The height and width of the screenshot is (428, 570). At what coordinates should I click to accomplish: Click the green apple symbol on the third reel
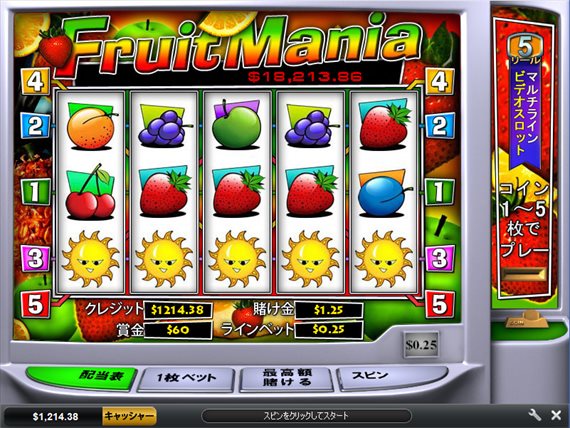point(237,124)
